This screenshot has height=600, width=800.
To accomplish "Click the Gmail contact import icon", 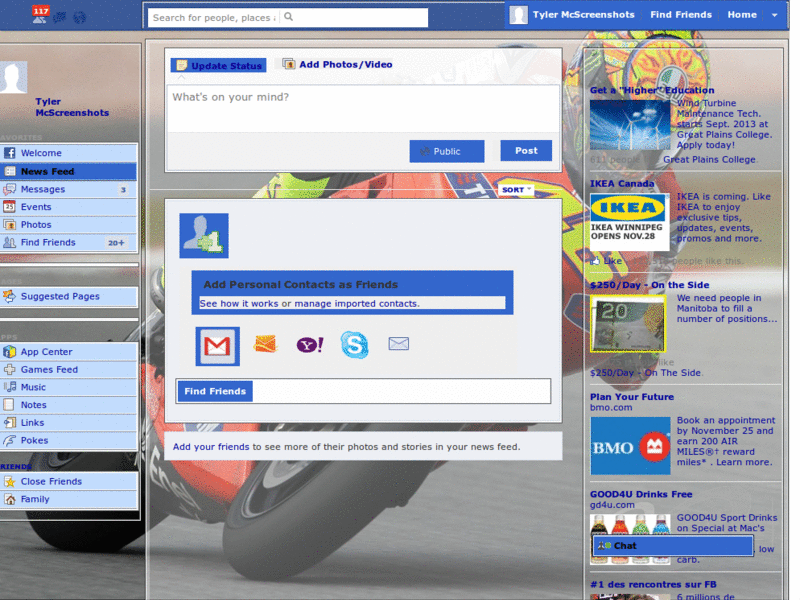I will (217, 346).
